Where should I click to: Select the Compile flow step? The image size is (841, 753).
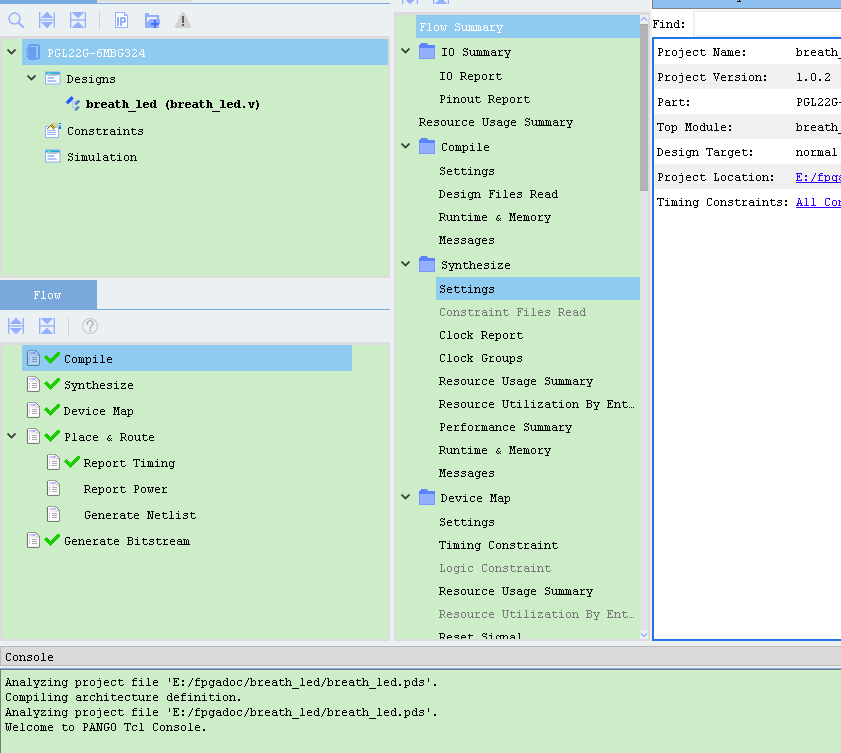[187, 358]
